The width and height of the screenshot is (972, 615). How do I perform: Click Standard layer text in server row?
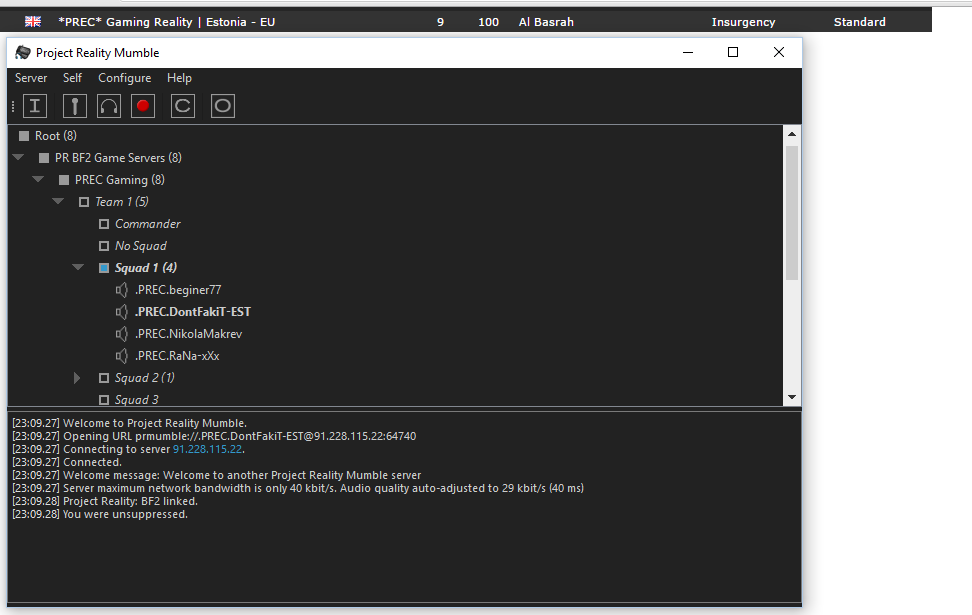click(859, 22)
